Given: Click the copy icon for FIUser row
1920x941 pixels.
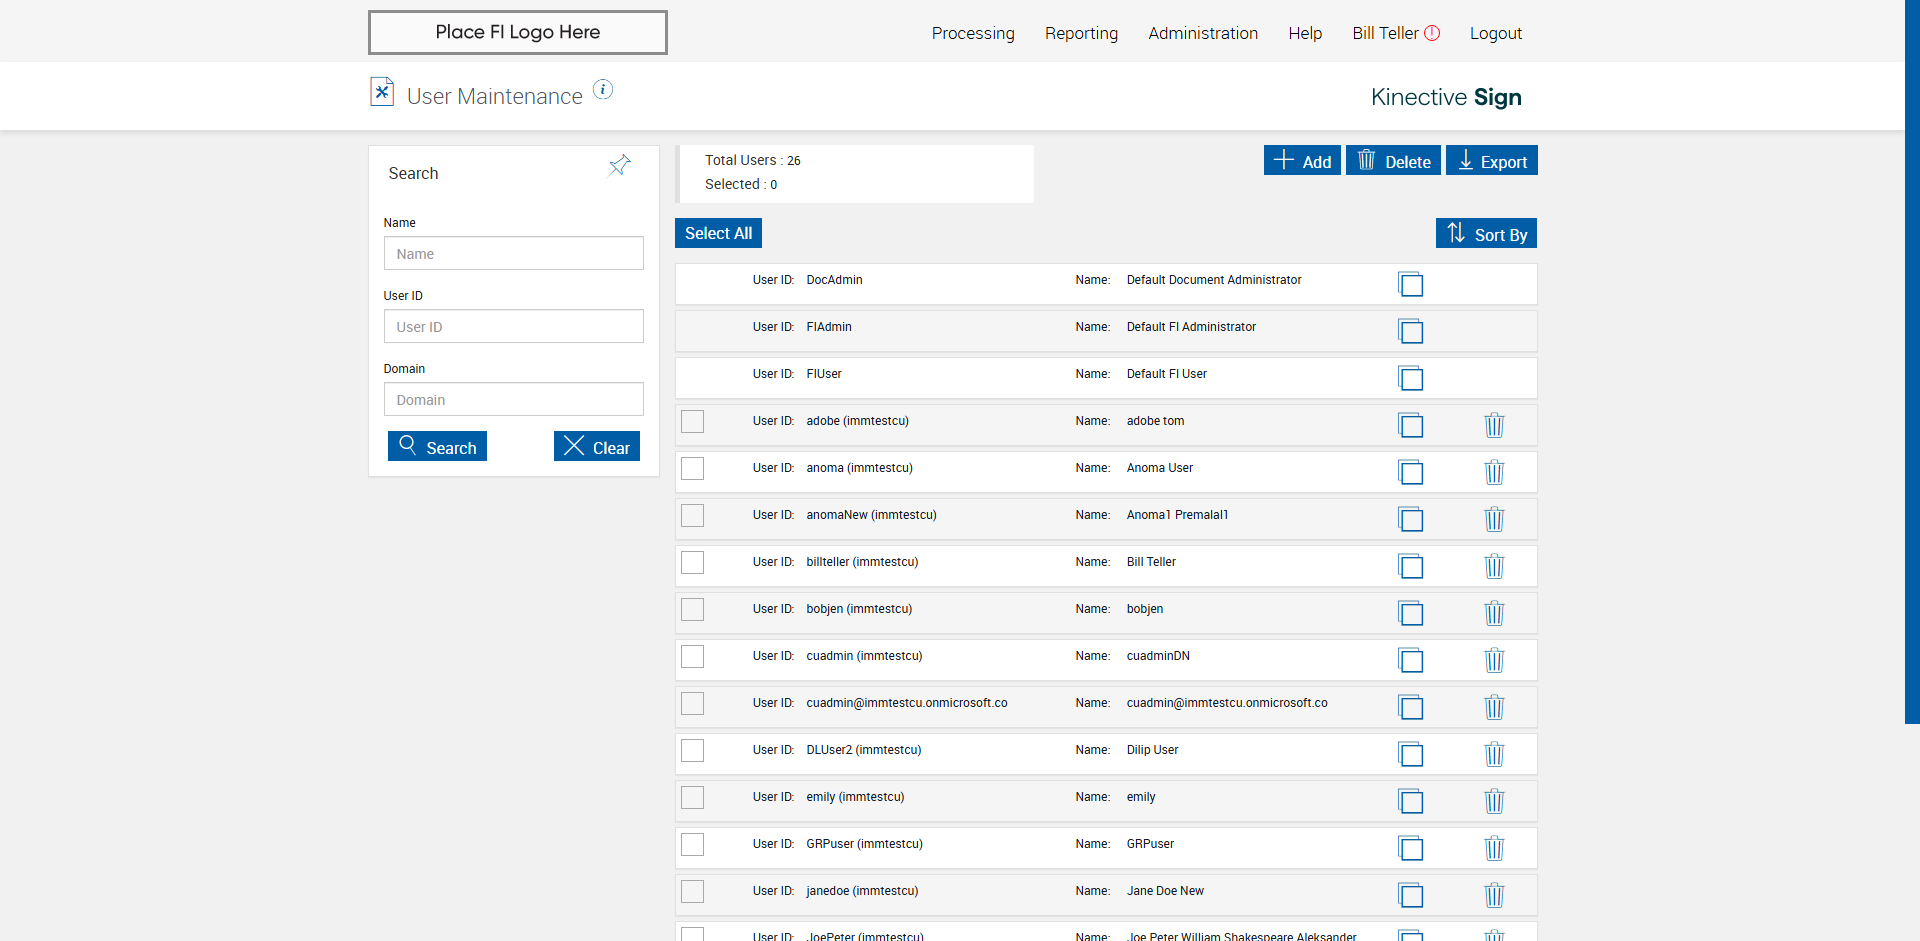Looking at the screenshot, I should point(1410,378).
